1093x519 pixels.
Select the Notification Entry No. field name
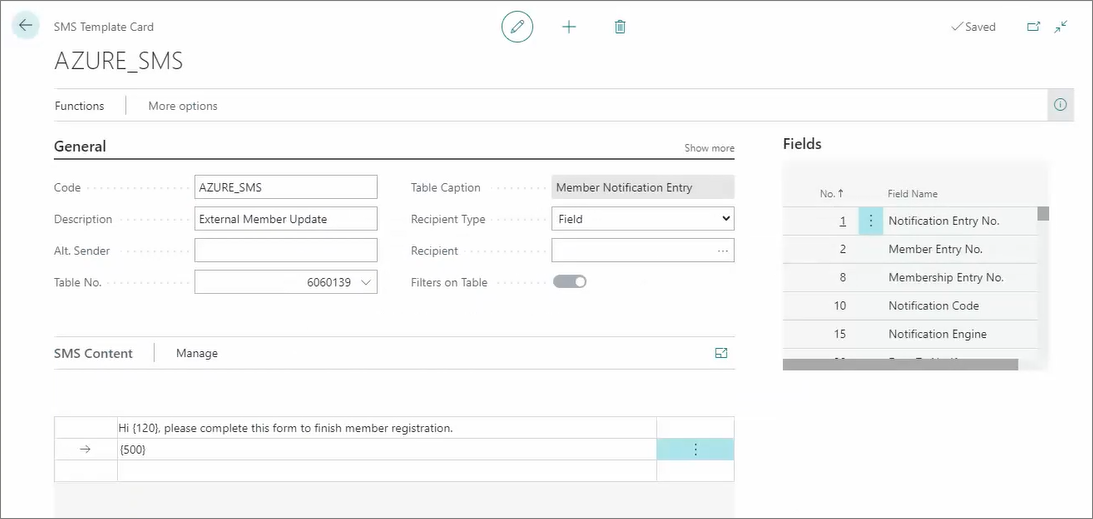click(944, 221)
